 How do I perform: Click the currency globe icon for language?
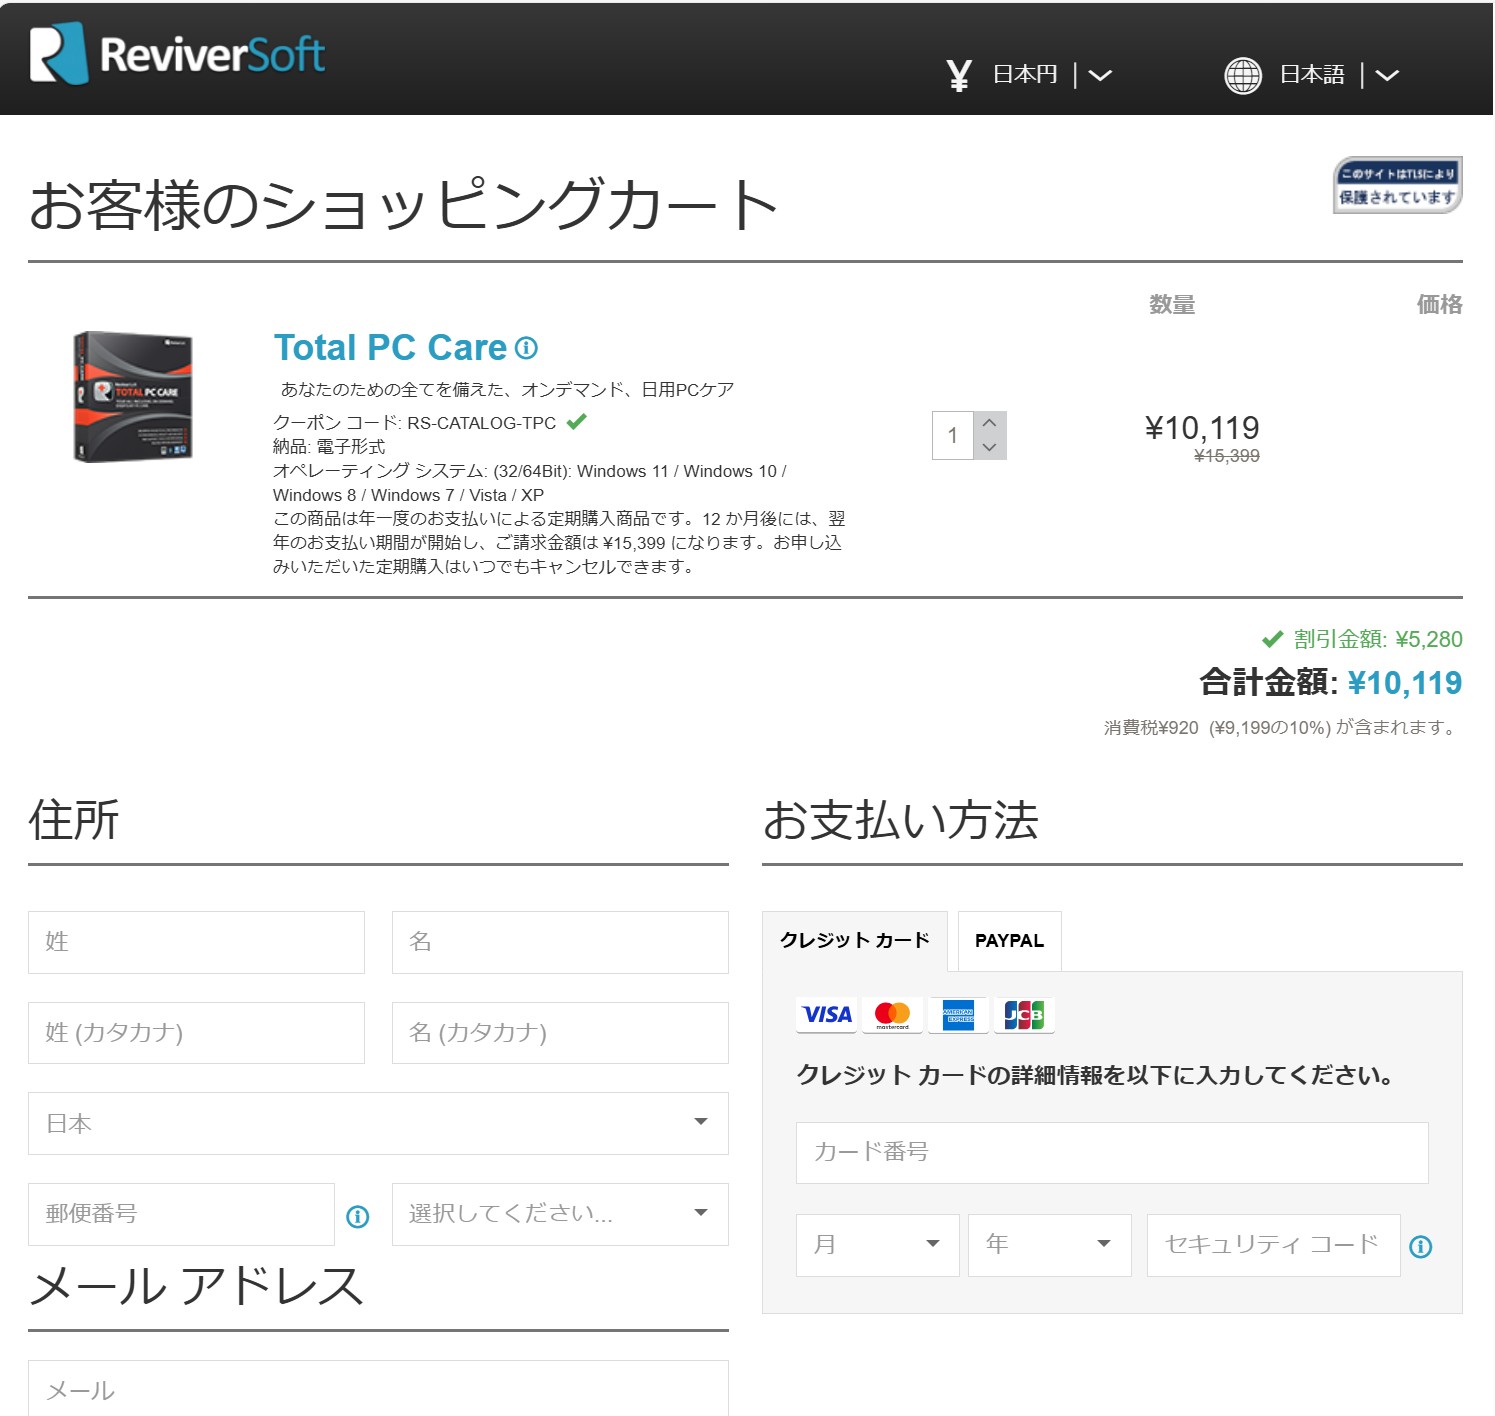click(1245, 74)
